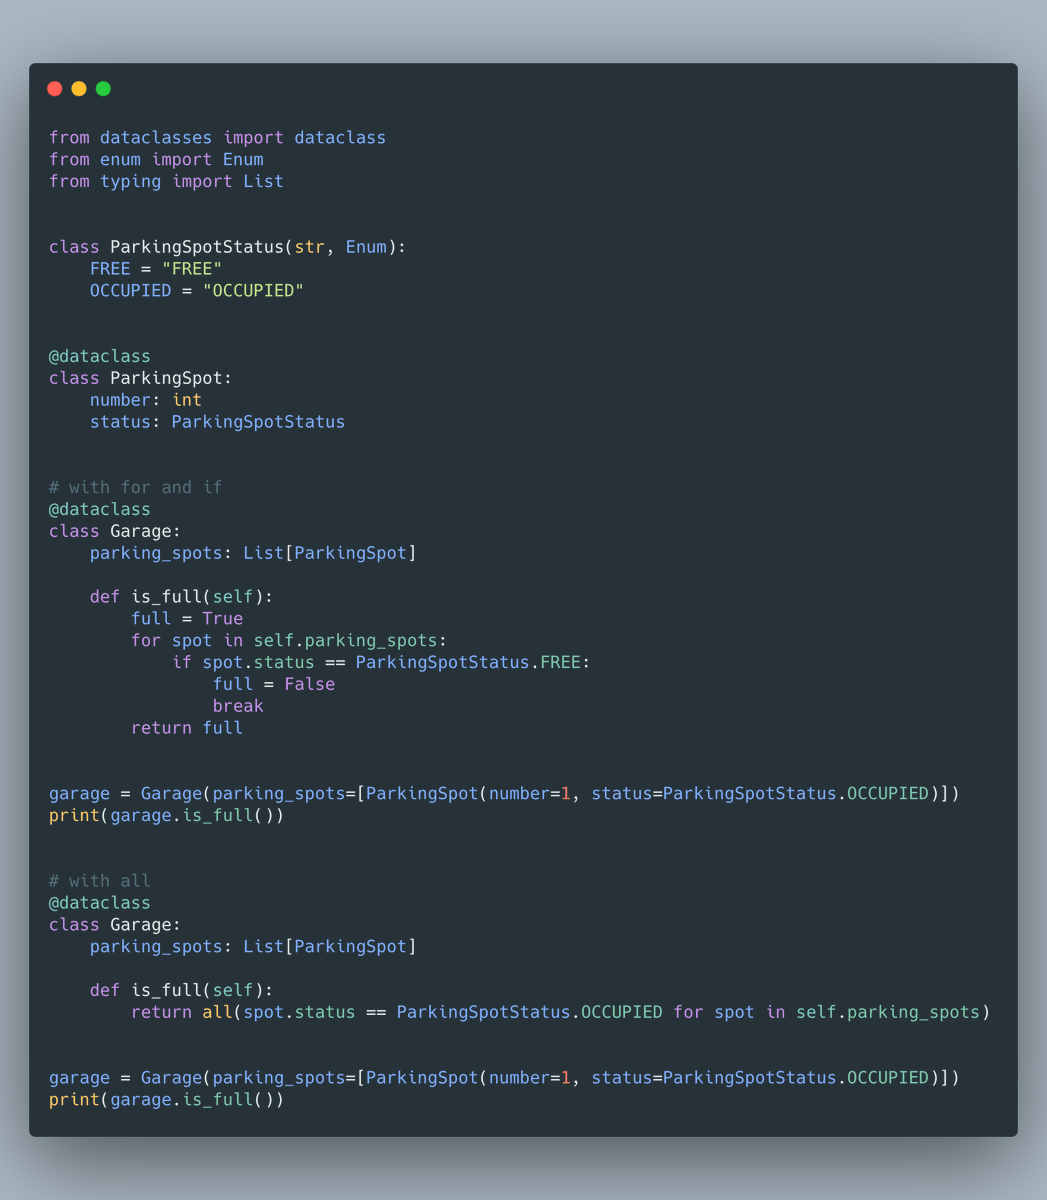Viewport: 1047px width, 1200px height.
Task: Click the comment '# with for and if'
Action: (x=136, y=488)
